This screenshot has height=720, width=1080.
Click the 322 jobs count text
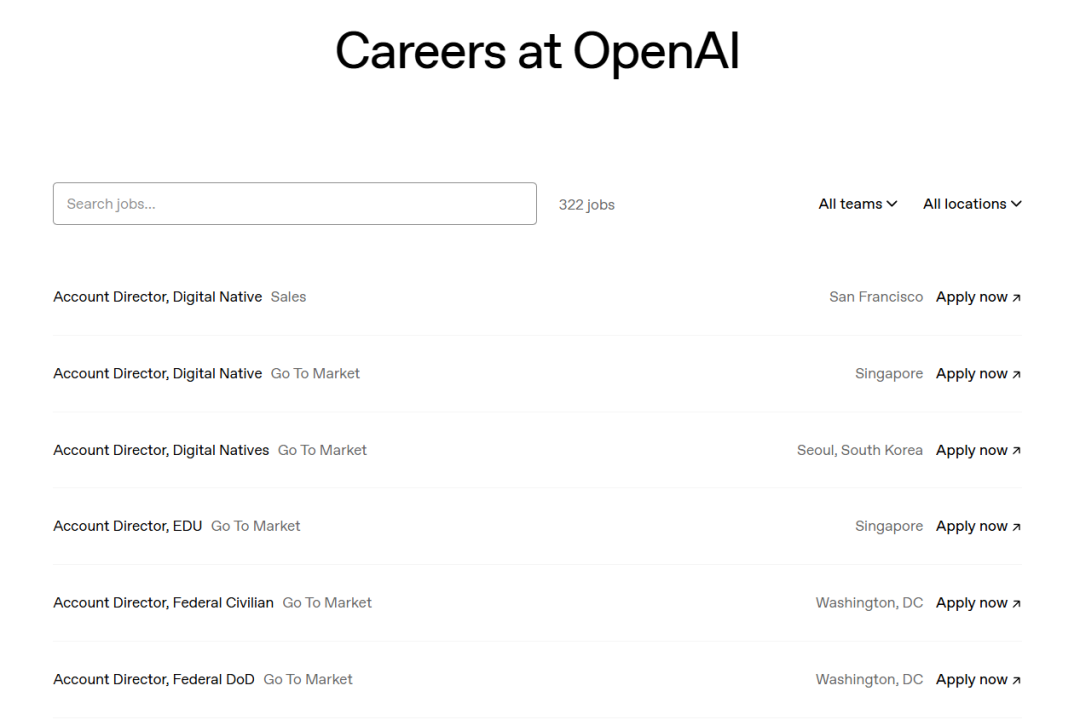click(x=587, y=205)
